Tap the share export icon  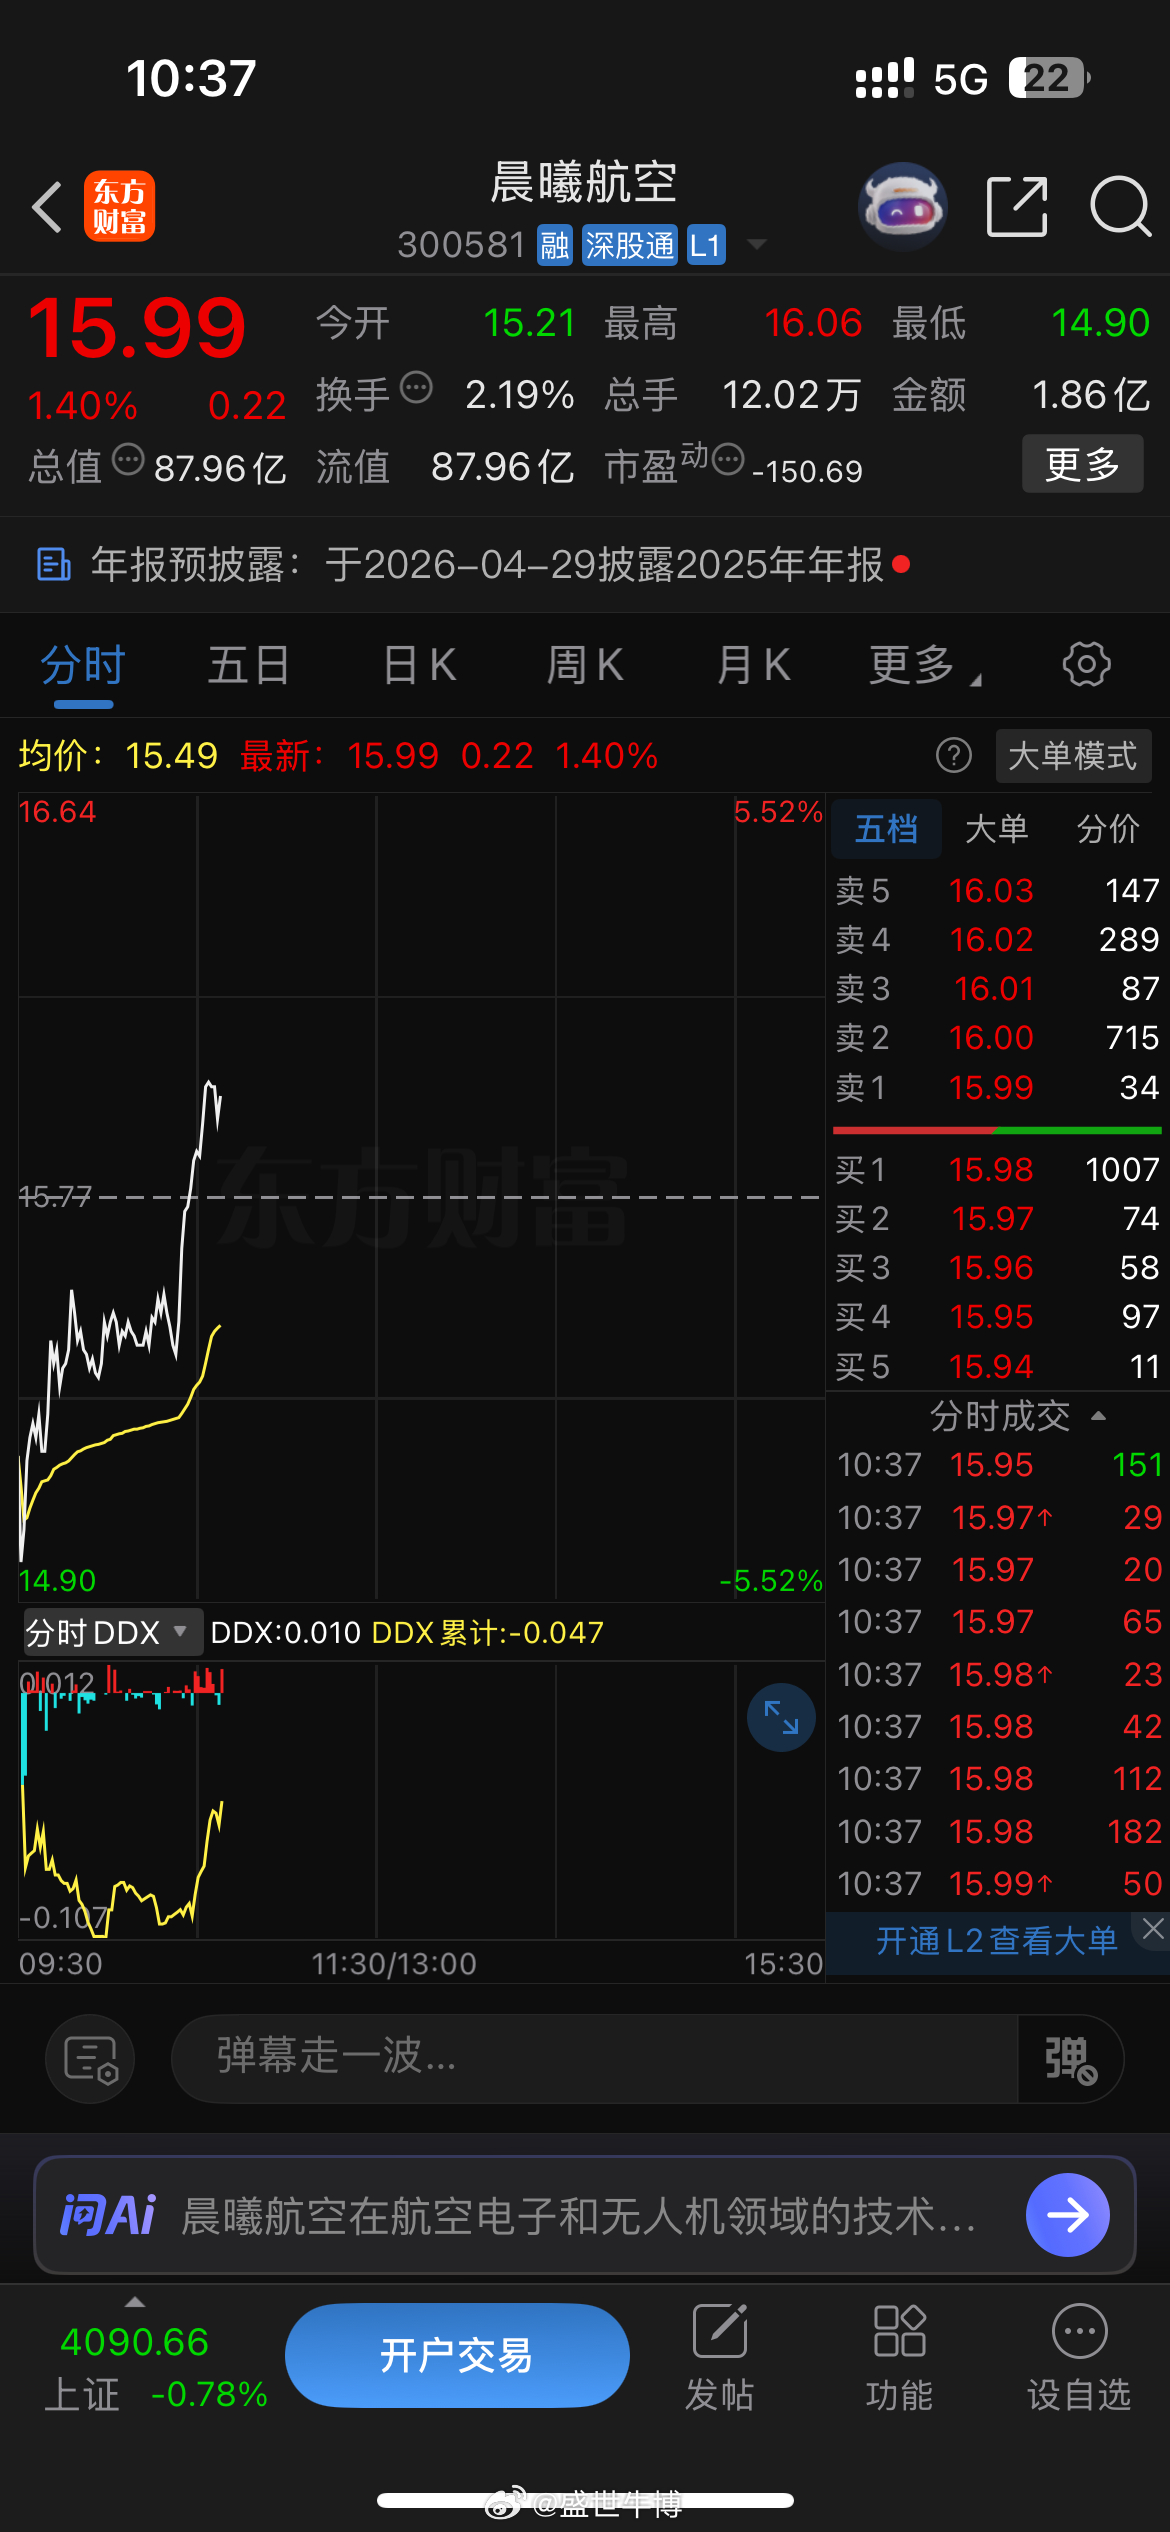[x=1017, y=207]
